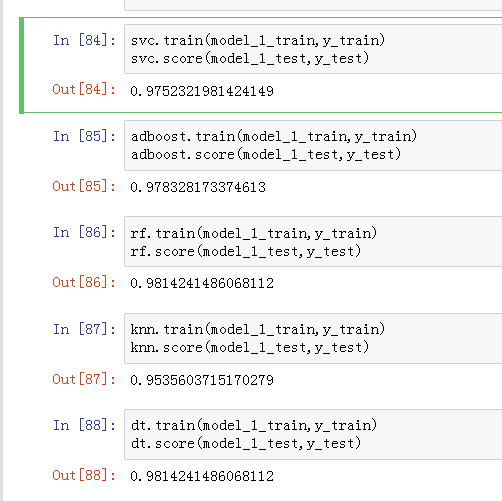Click the line rf.train(model_1_train,y_train)
Viewport: 502px width, 501px height.
point(254,233)
